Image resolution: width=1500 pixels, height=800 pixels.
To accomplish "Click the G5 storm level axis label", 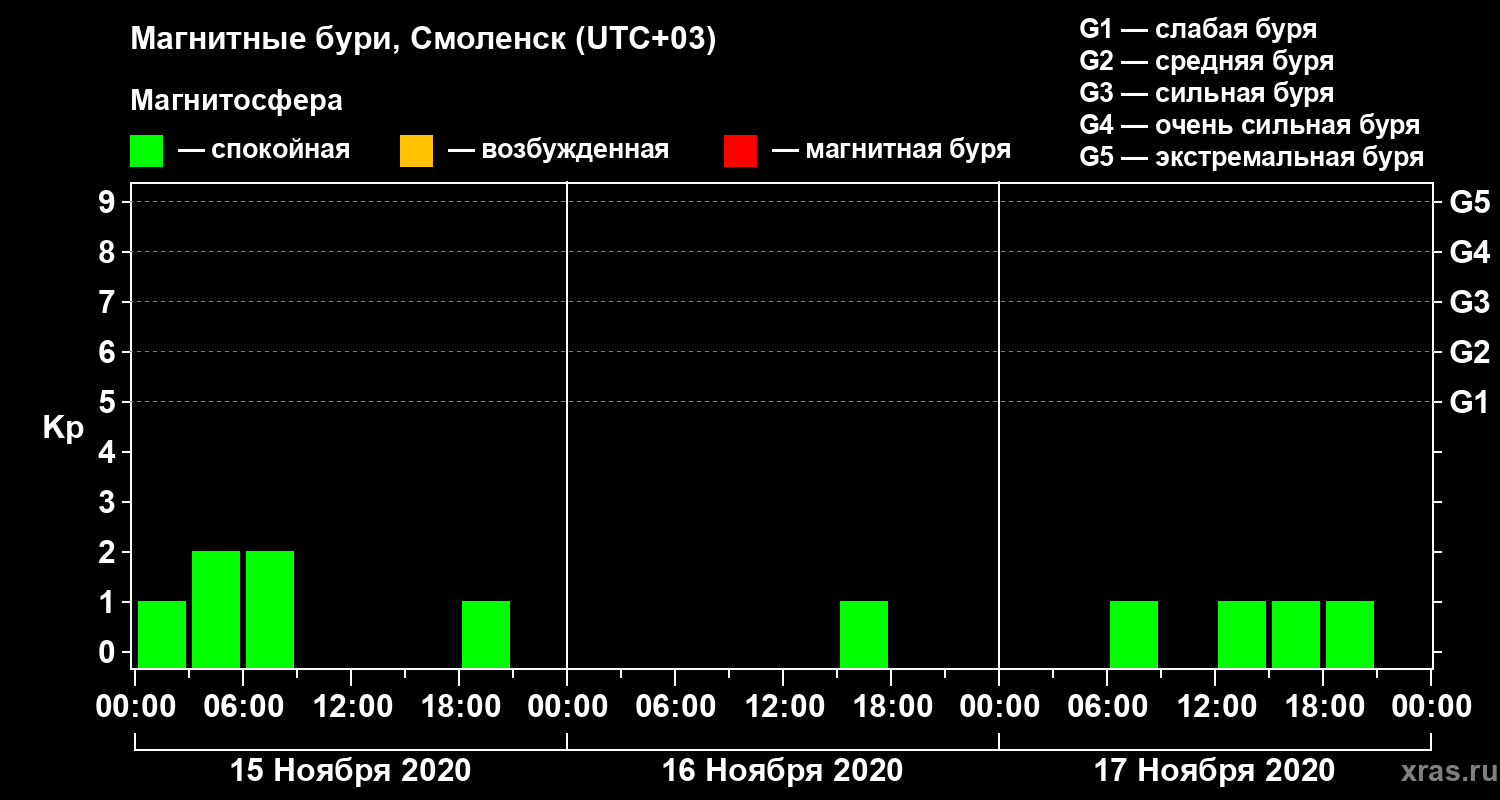I will click(x=1469, y=202).
